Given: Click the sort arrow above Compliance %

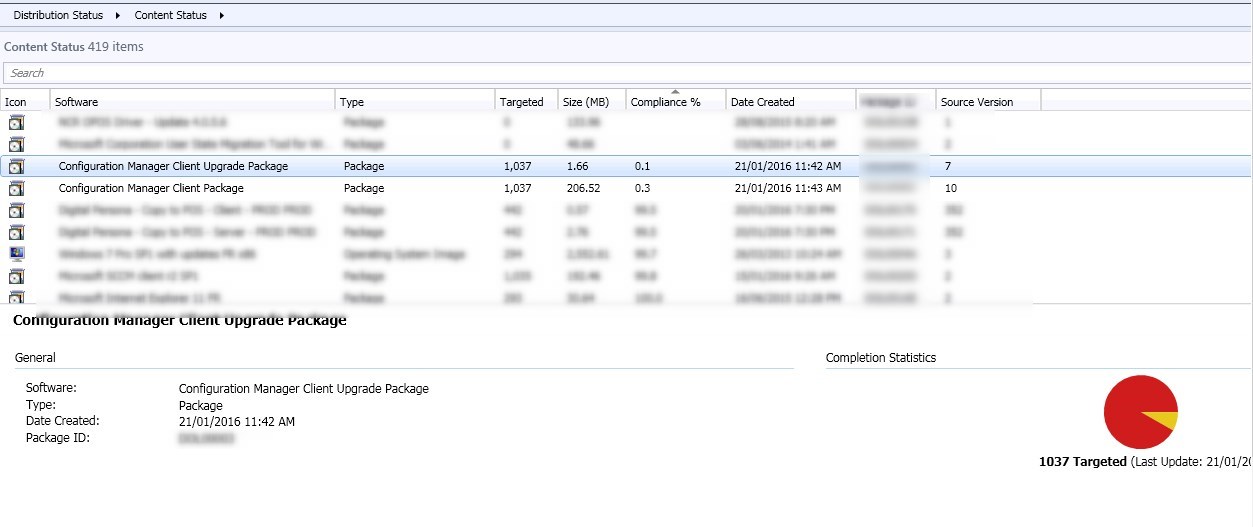Looking at the screenshot, I should tap(676, 92).
